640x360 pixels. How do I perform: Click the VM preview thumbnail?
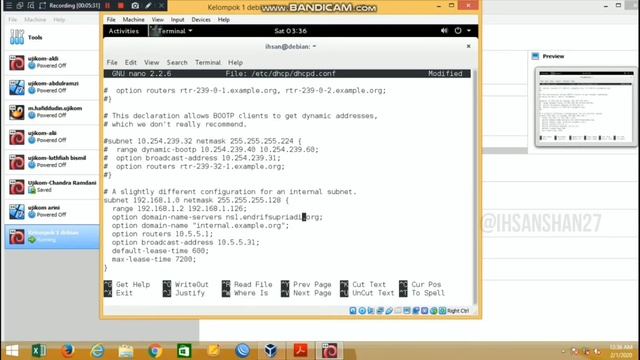pyautogui.click(x=586, y=107)
